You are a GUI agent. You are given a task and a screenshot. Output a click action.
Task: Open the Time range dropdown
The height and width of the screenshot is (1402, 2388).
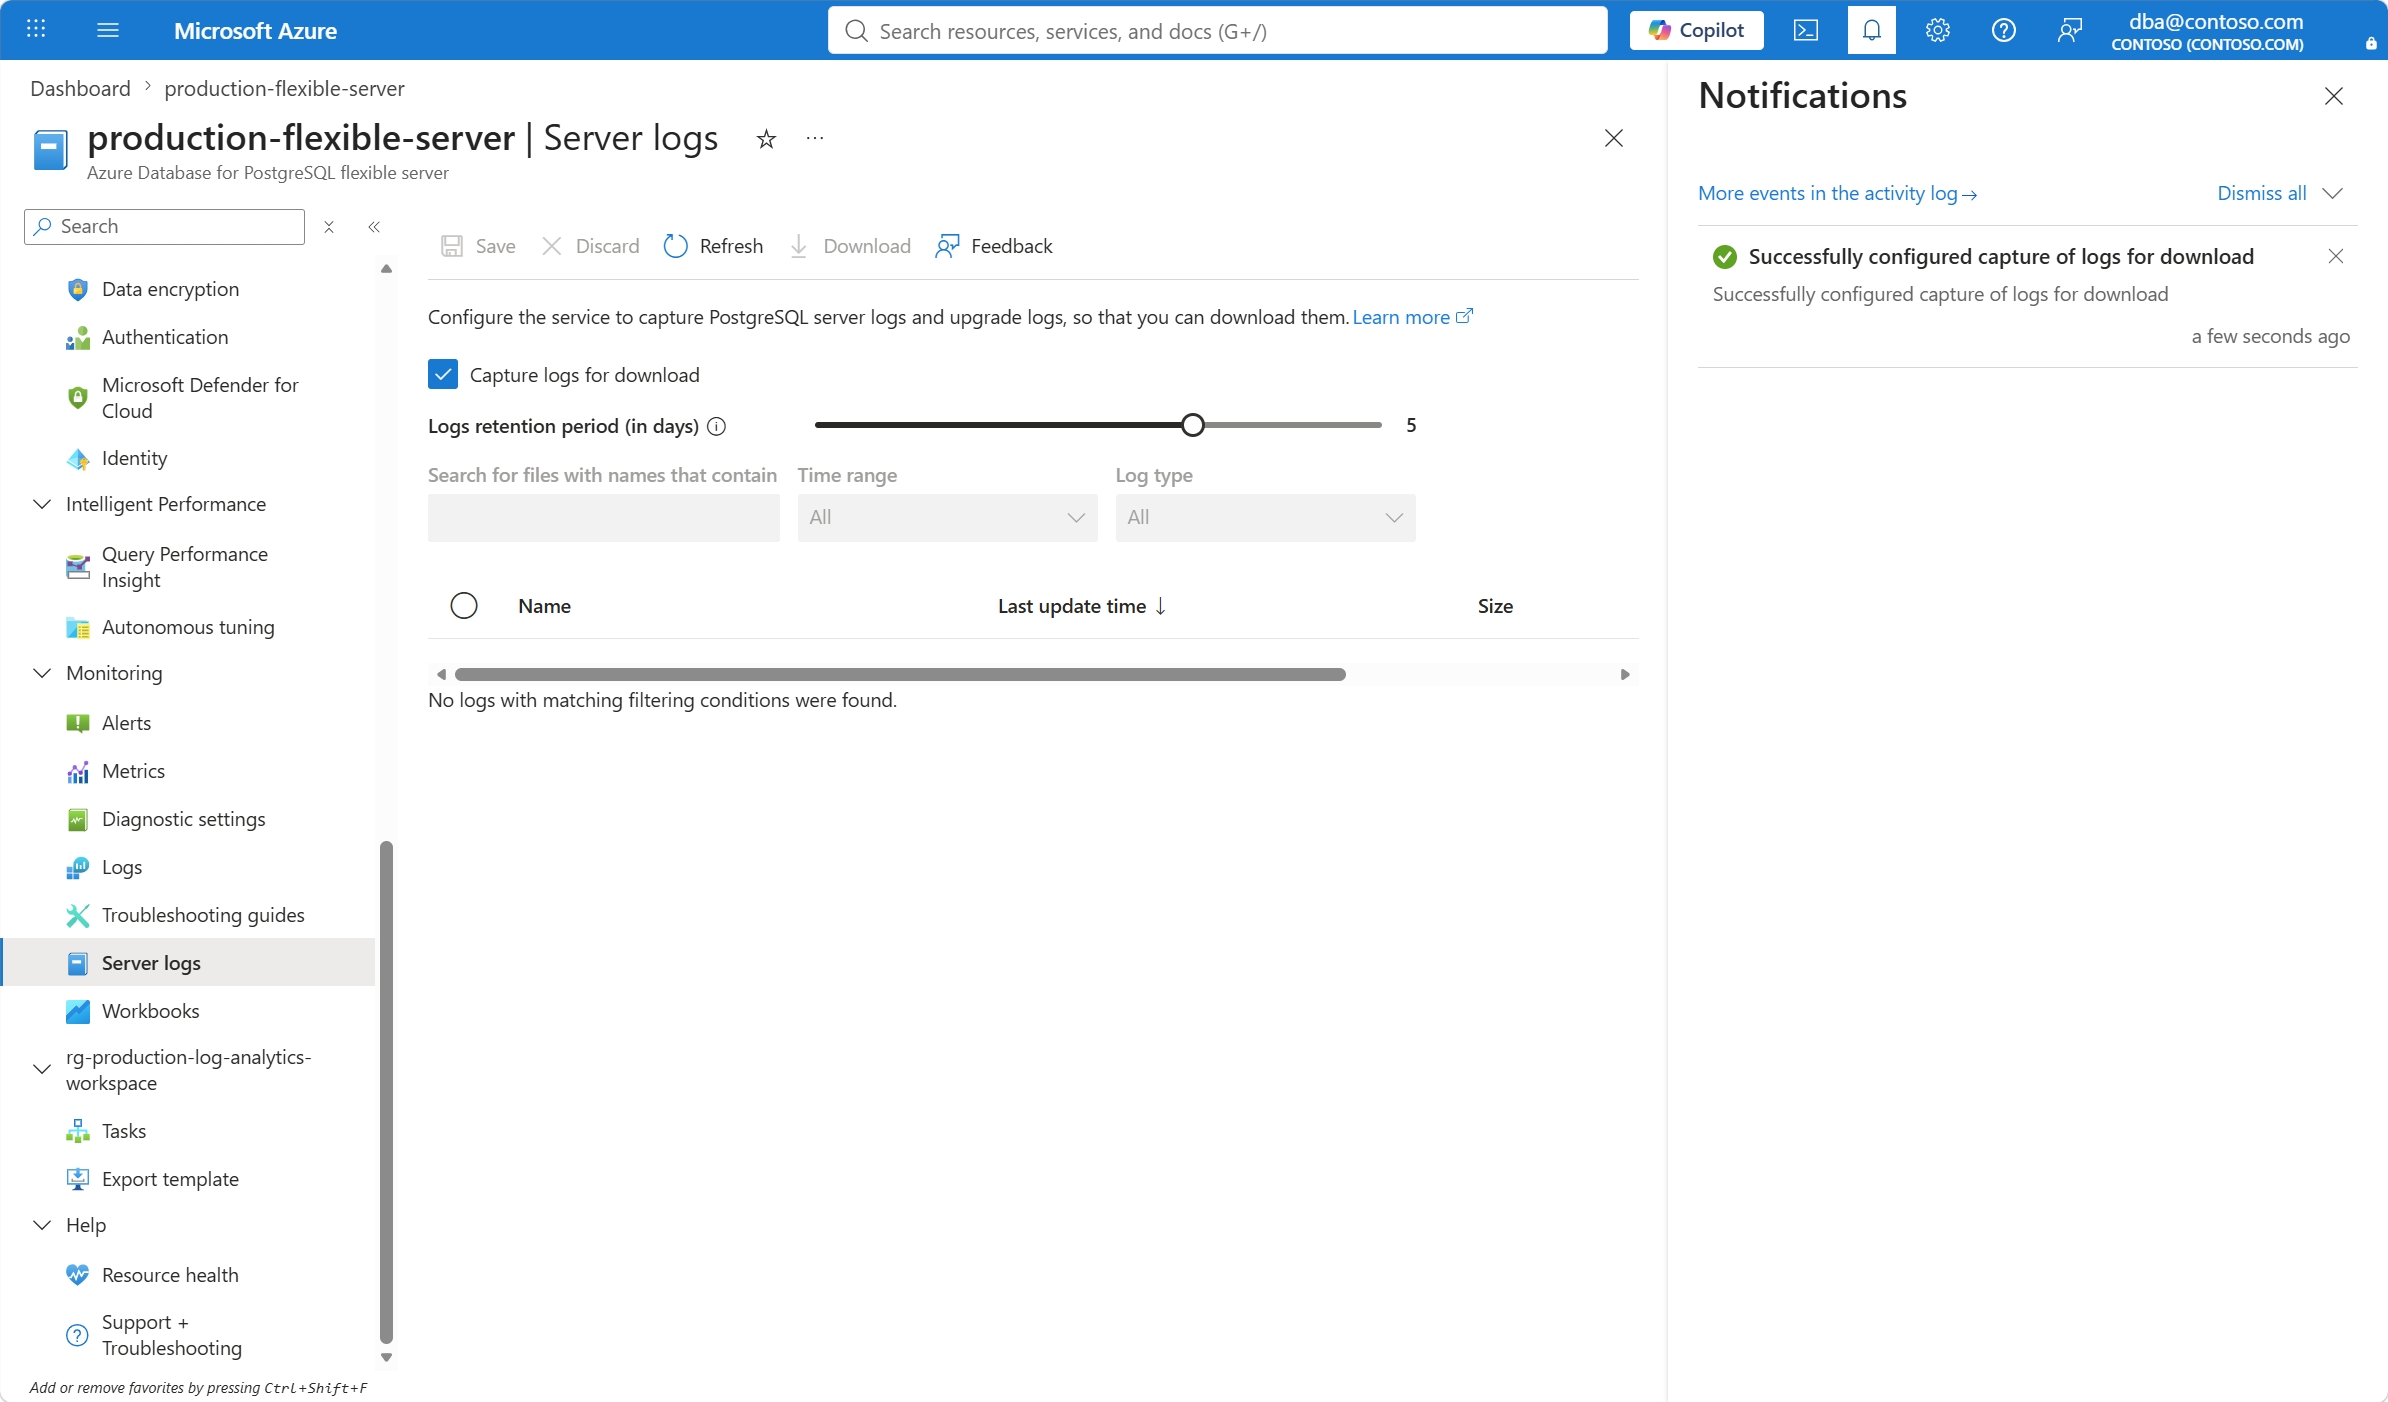[x=947, y=518]
